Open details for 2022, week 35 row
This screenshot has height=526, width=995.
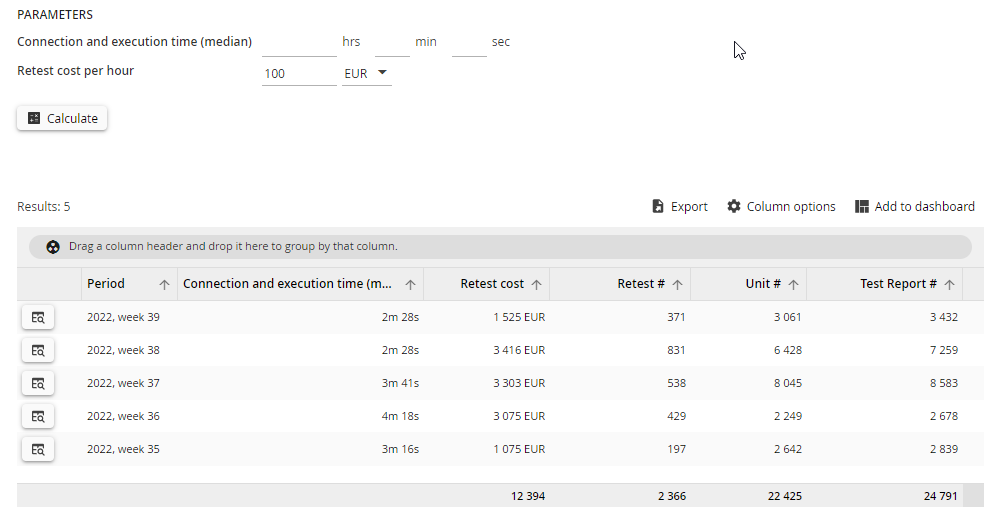(x=38, y=449)
